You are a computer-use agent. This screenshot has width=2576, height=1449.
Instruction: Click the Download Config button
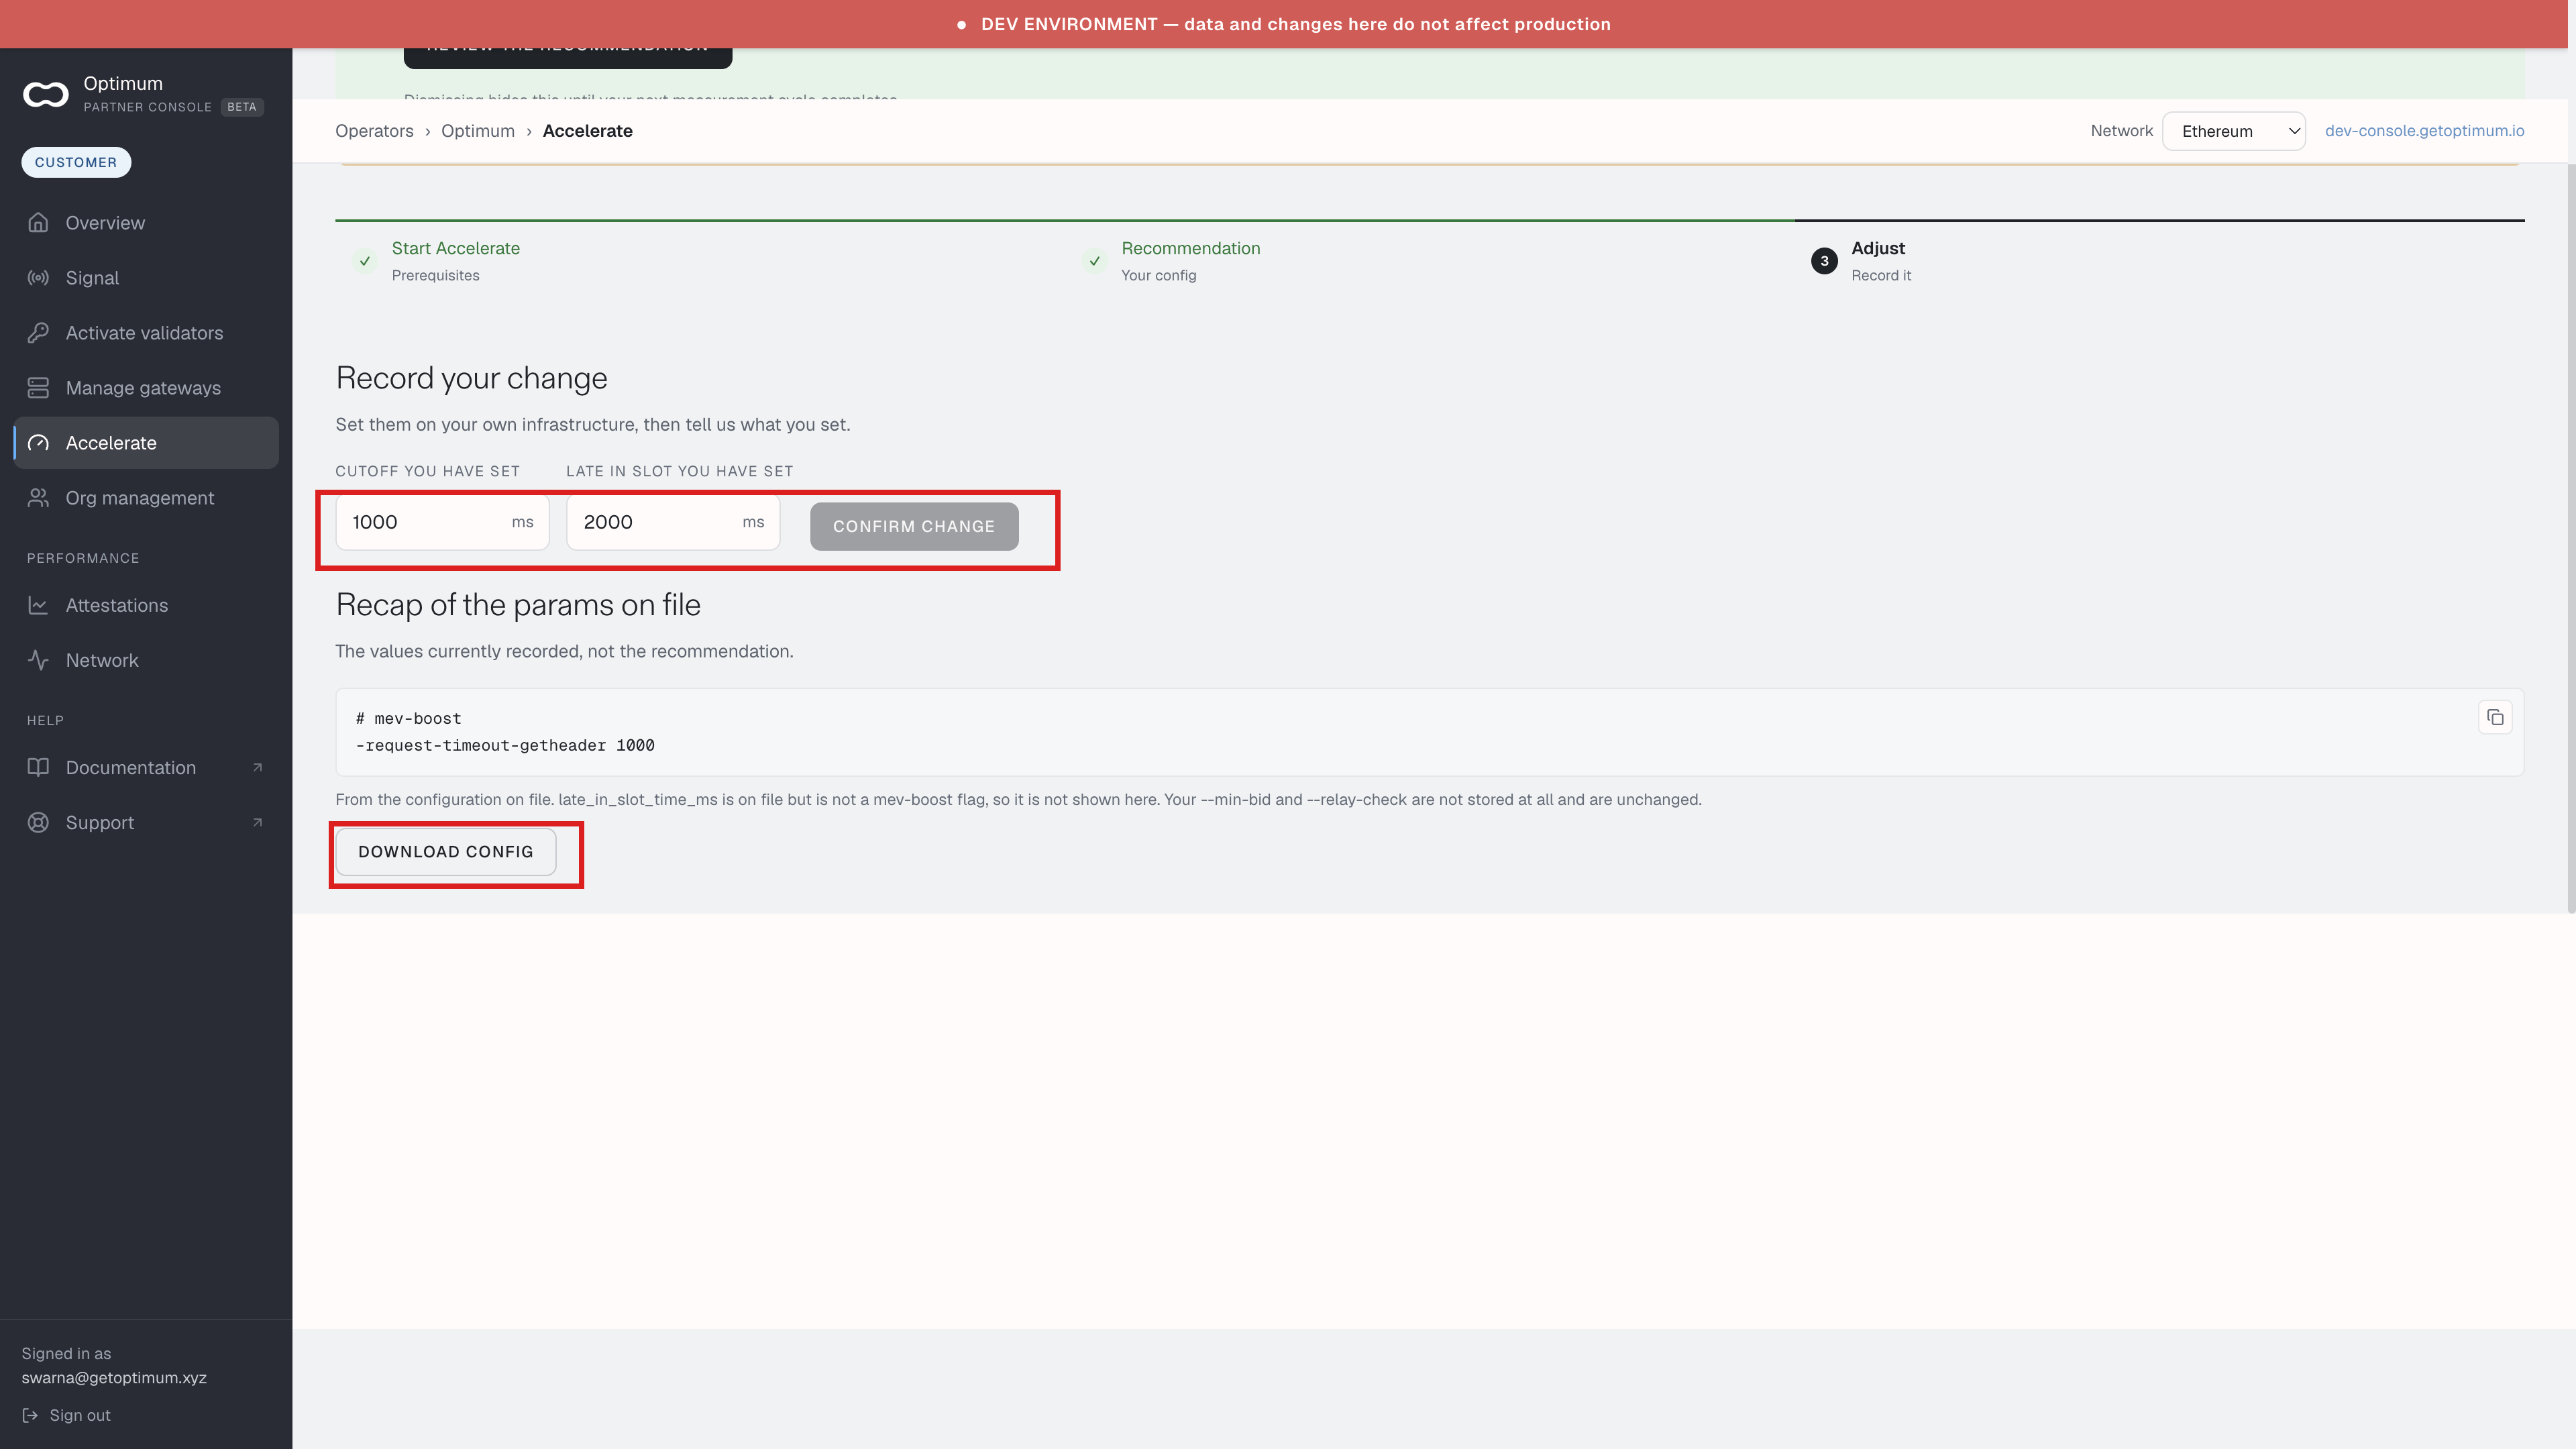point(445,851)
